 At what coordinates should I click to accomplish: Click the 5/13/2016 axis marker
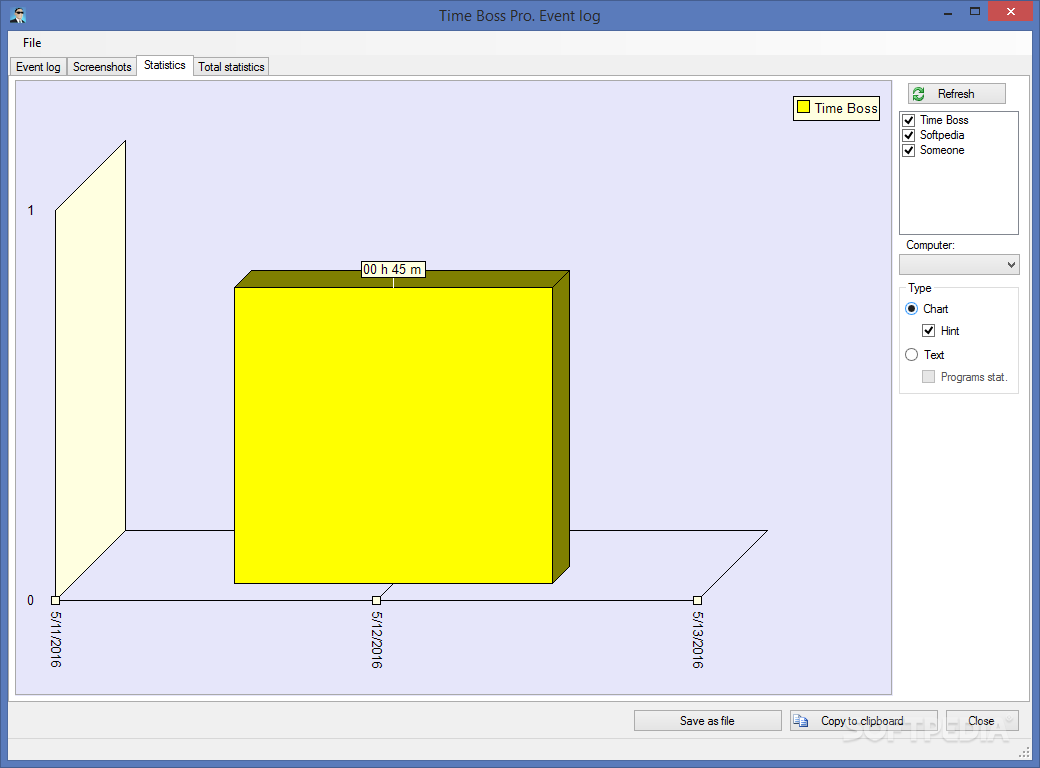click(697, 600)
